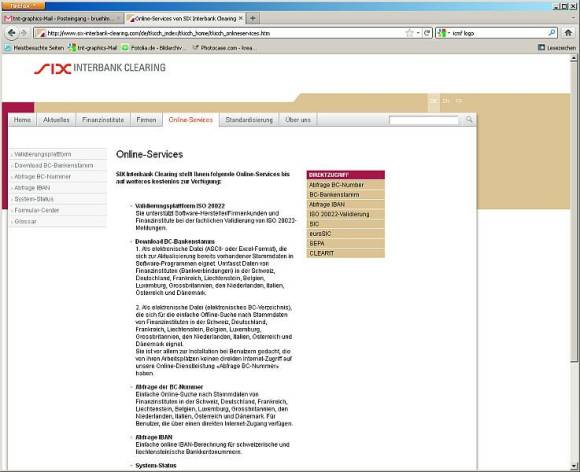Open the Finanzinstitute navigation tab

103,120
